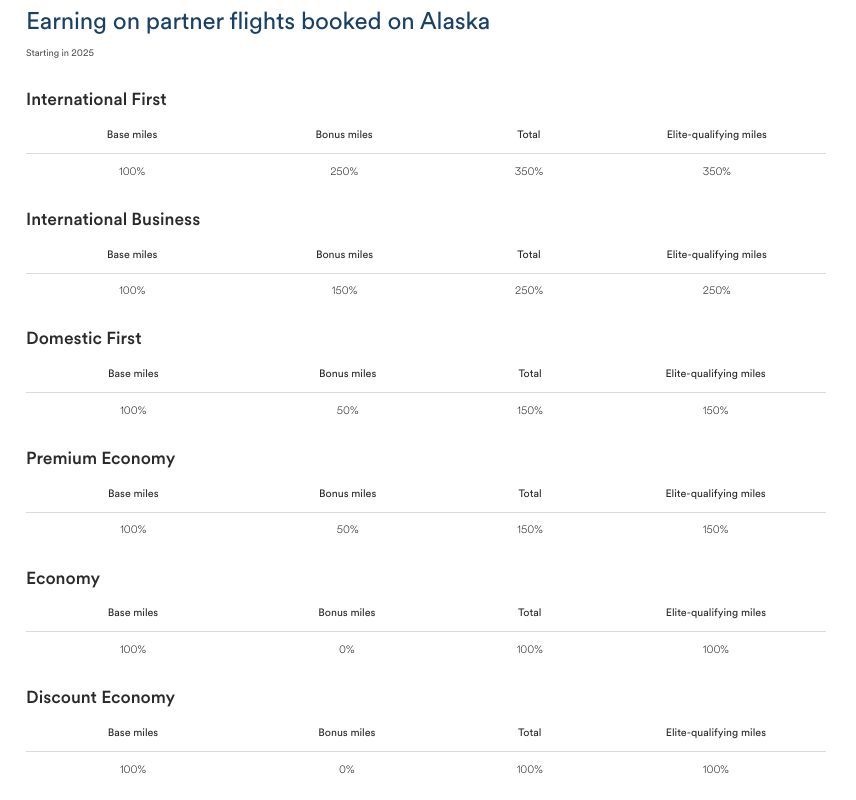Click the Bonus miles header under Domestic First
This screenshot has height=800, width=856.
348,374
